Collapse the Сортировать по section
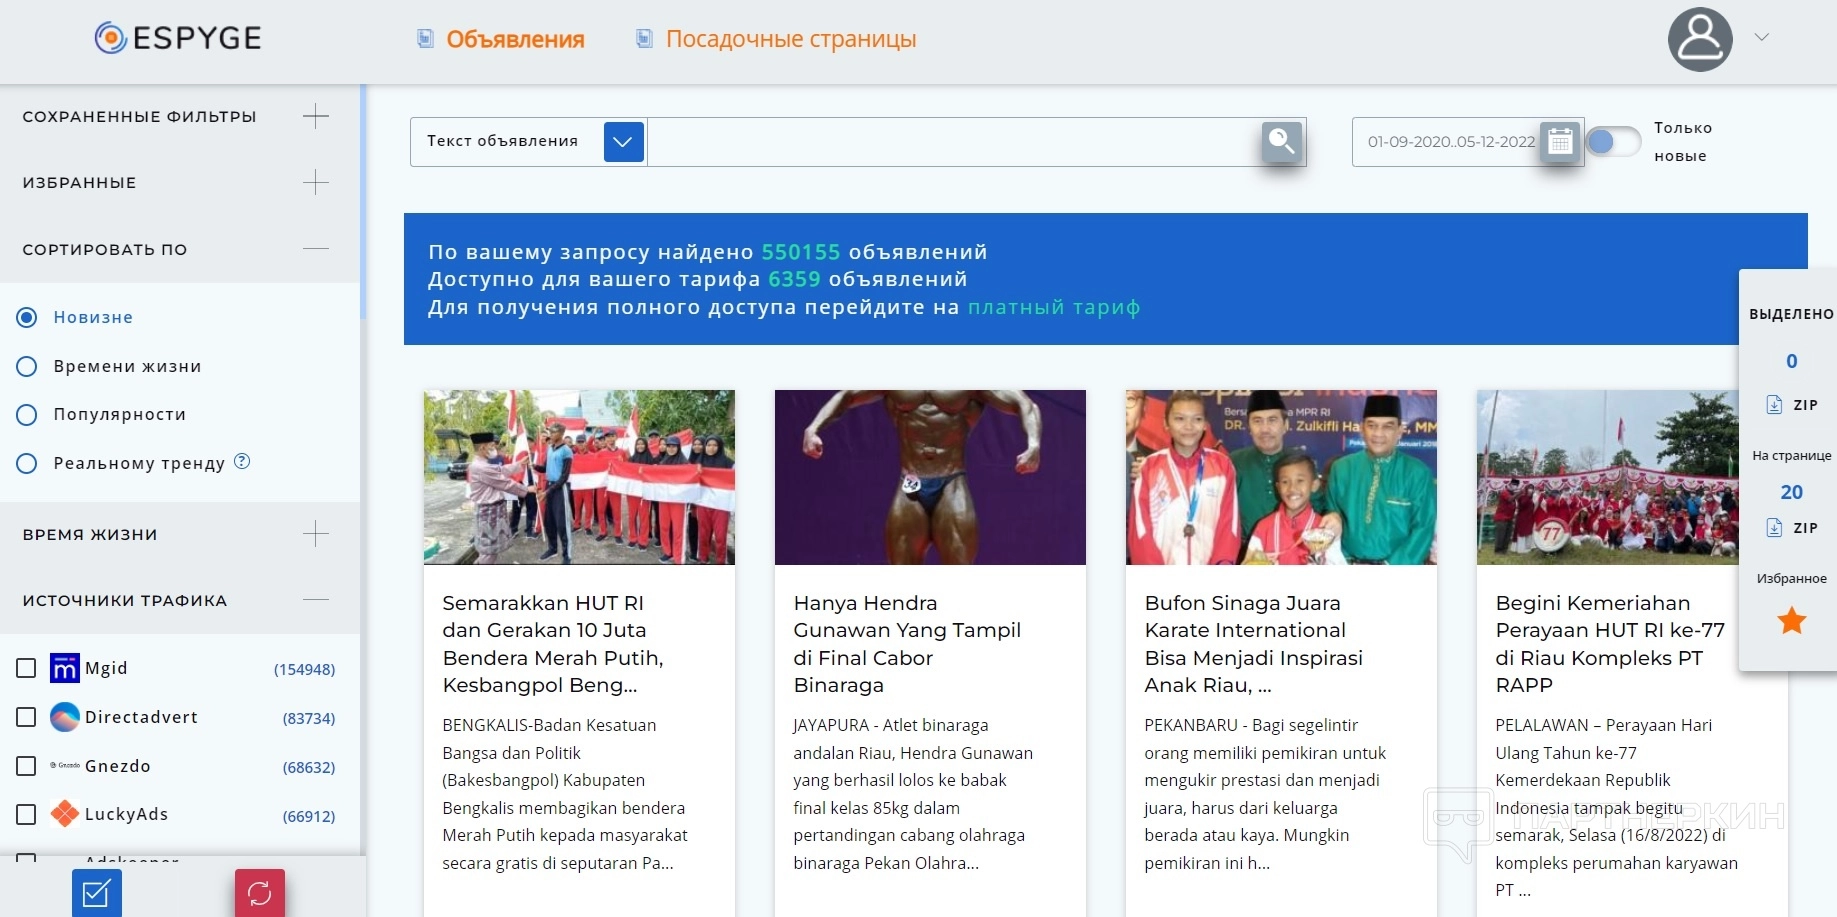 (316, 249)
